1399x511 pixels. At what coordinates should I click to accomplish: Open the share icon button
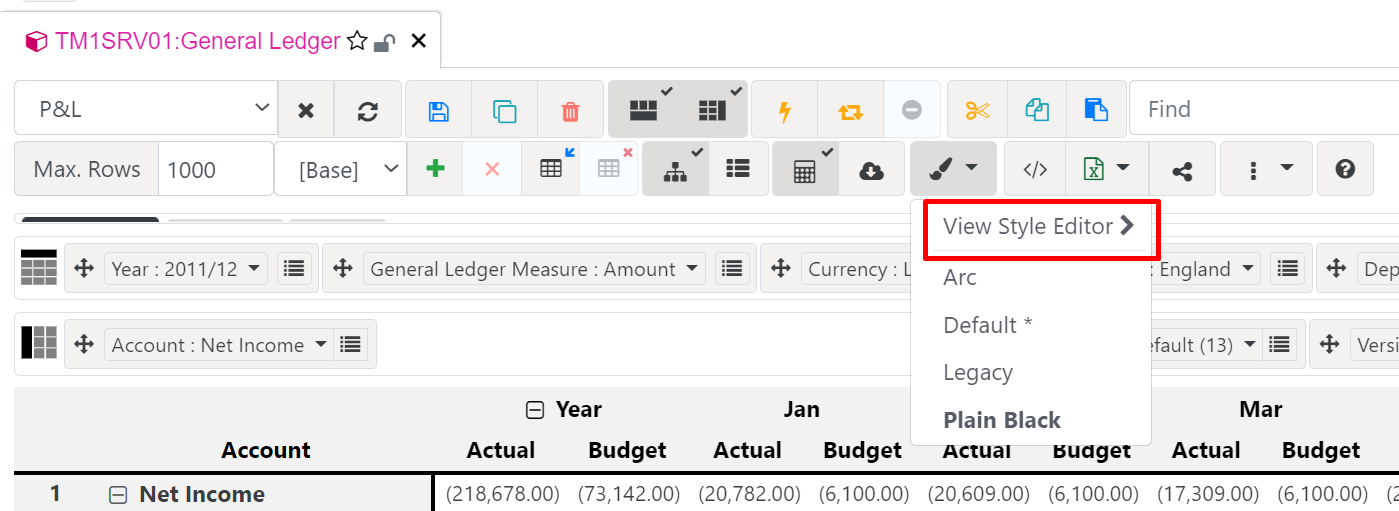(1182, 170)
